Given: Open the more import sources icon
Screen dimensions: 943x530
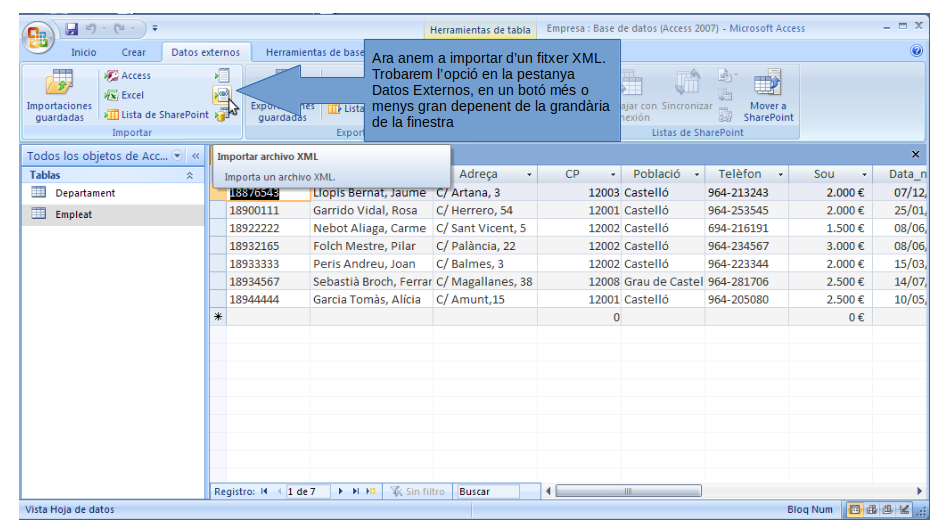Looking at the screenshot, I should pos(221,115).
